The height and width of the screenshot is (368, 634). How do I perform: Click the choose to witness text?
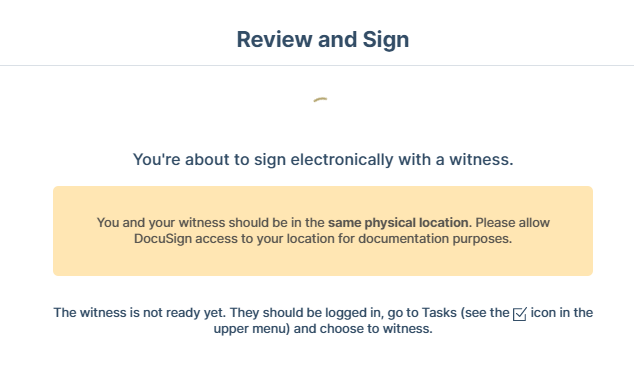click(376, 329)
